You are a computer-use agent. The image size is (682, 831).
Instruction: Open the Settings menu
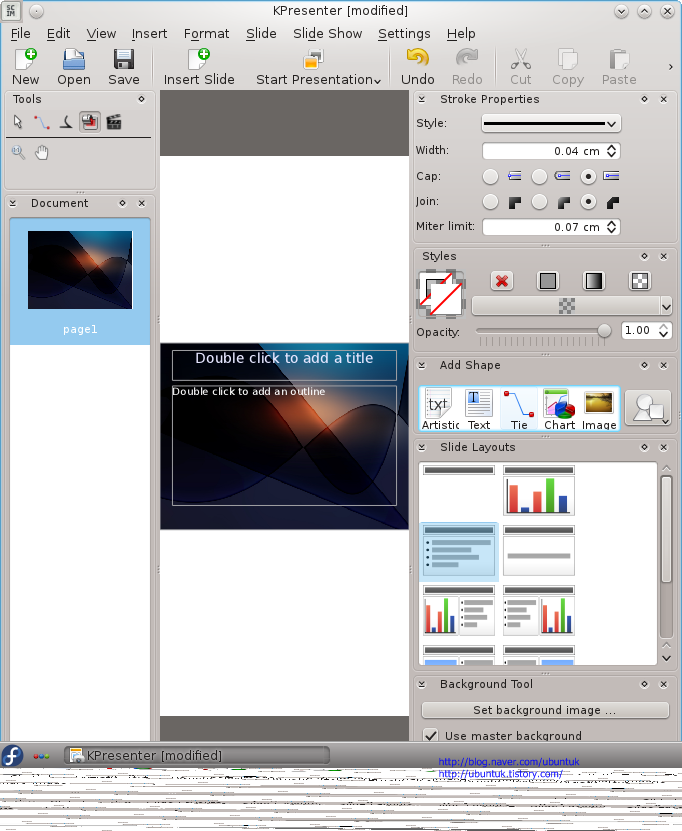[404, 33]
